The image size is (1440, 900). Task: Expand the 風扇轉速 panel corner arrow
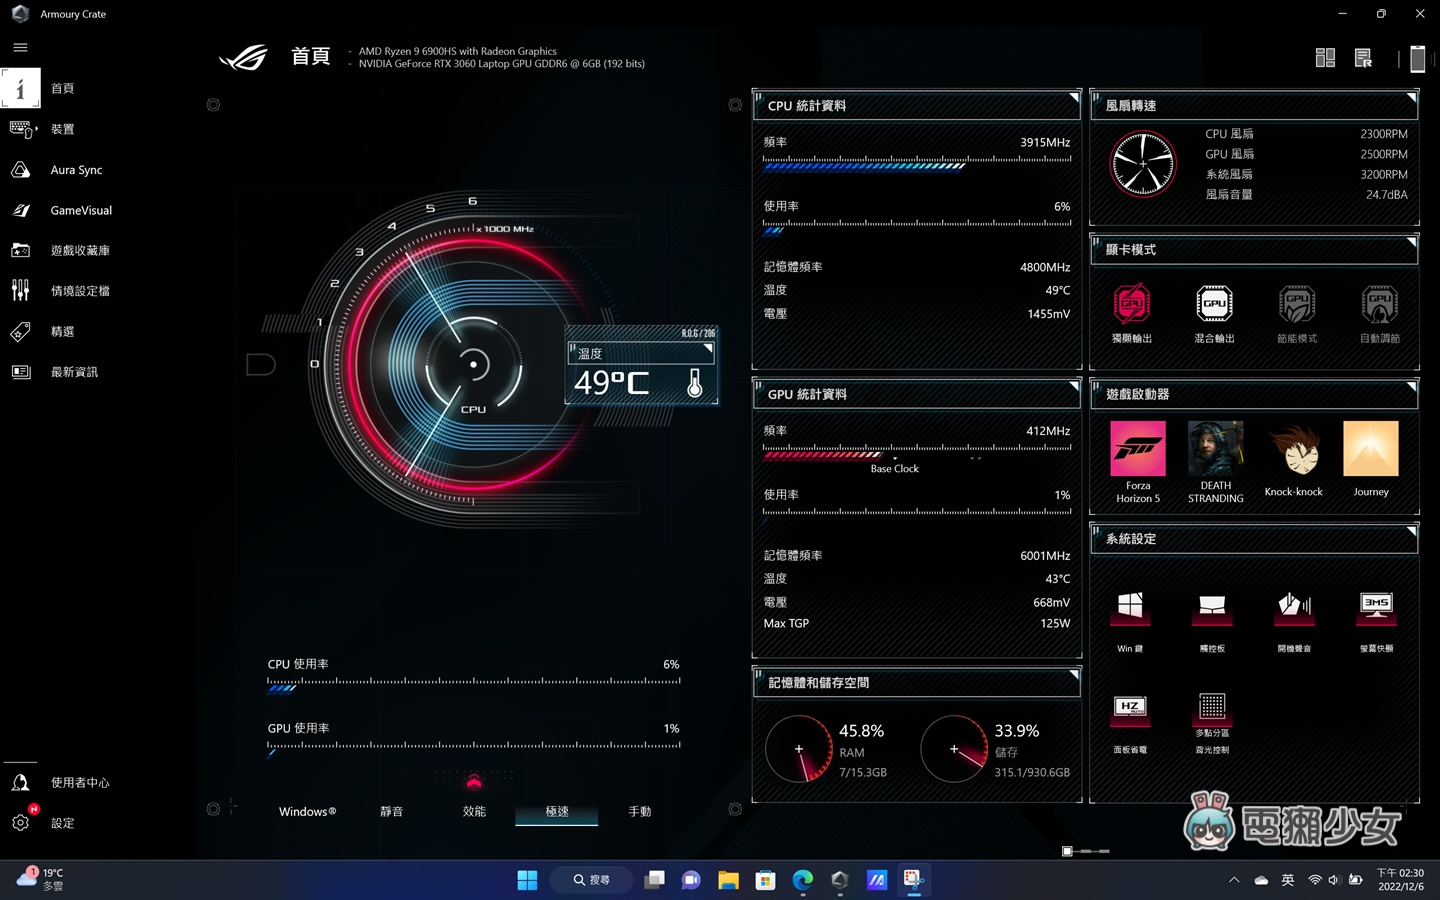click(x=1413, y=96)
